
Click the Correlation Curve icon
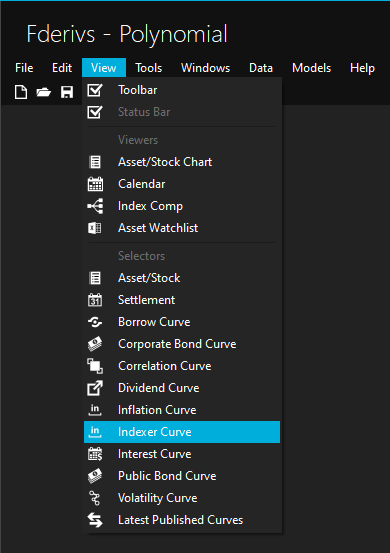(x=95, y=366)
